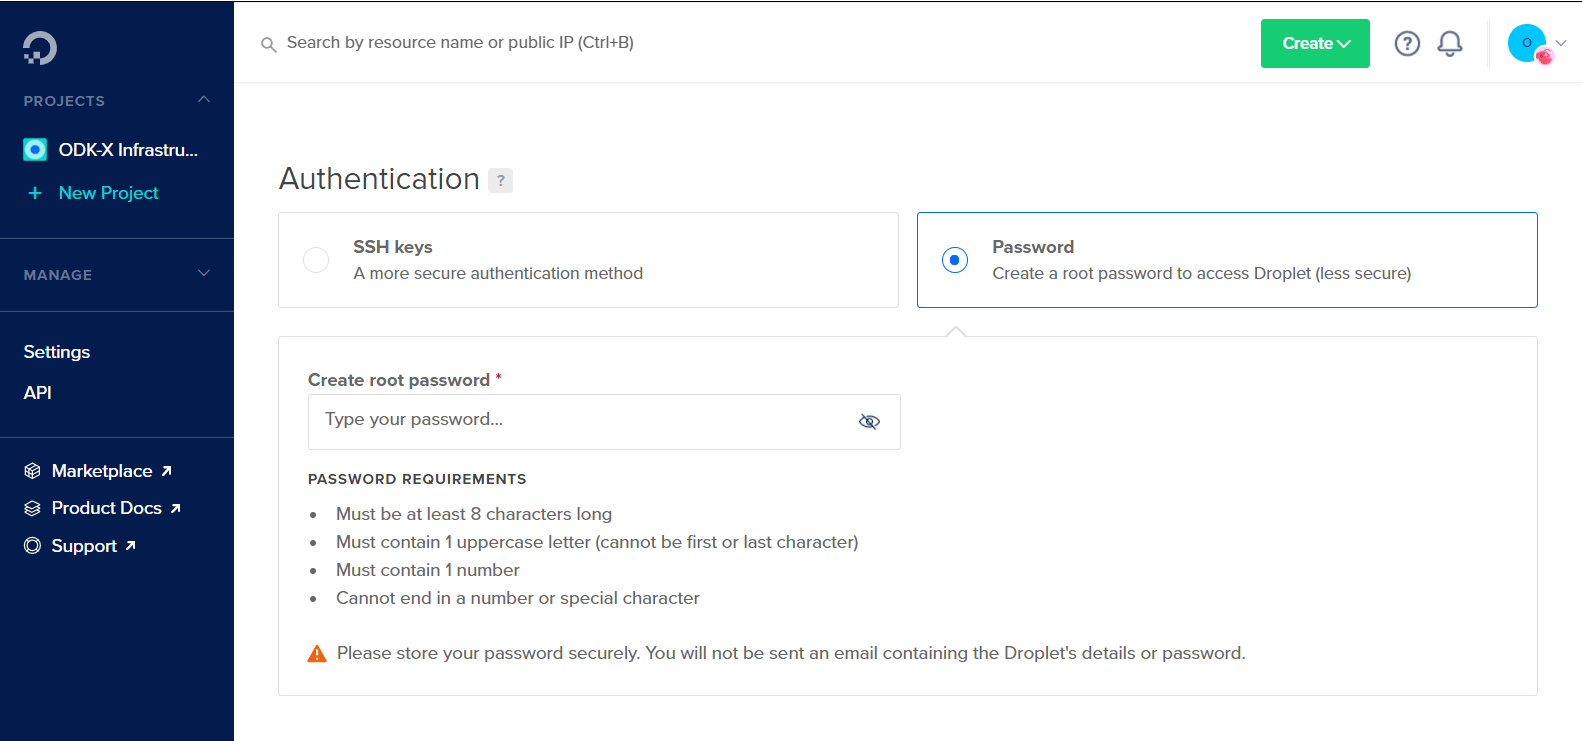Click the user avatar icon
Screen dimensions: 1582x741
pyautogui.click(x=1527, y=43)
